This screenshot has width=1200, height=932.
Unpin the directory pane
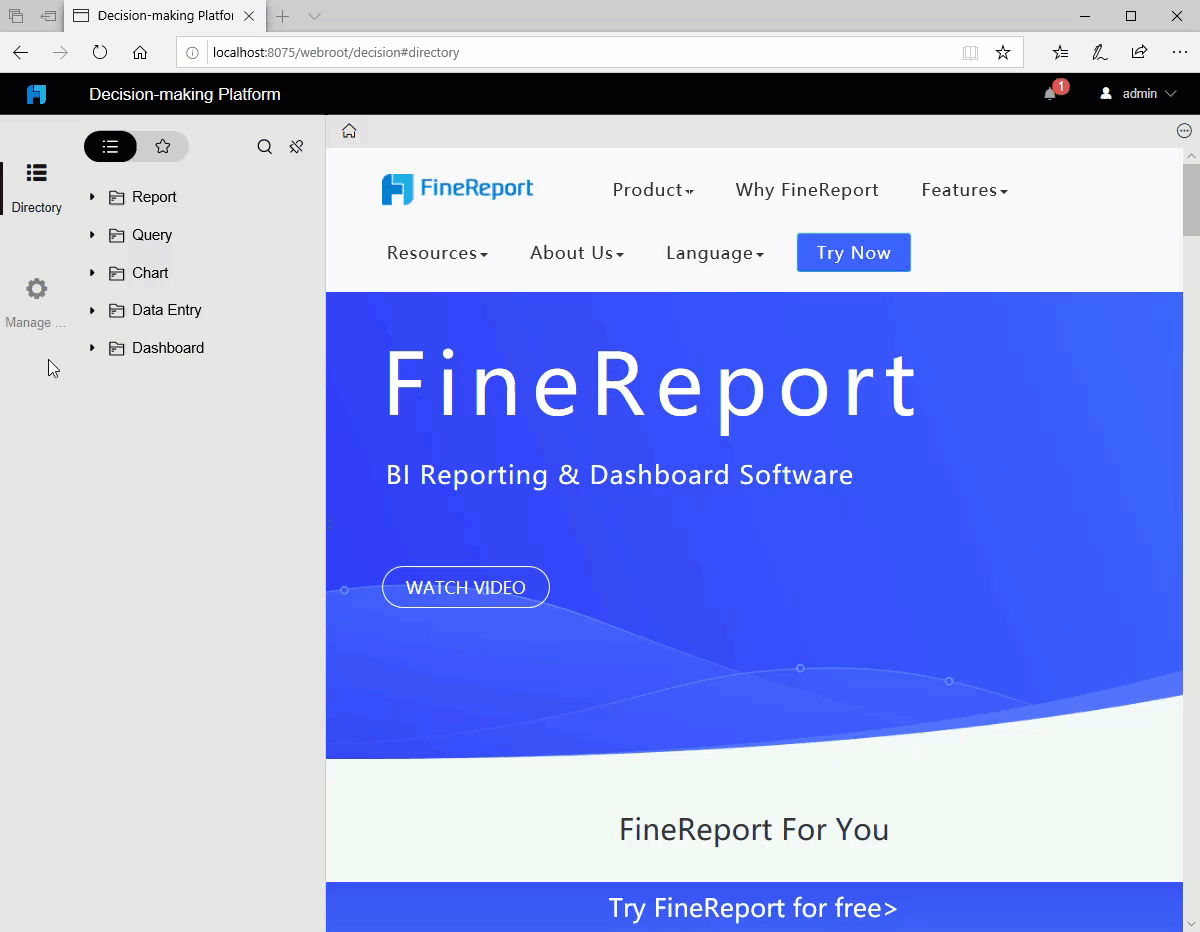[296, 146]
